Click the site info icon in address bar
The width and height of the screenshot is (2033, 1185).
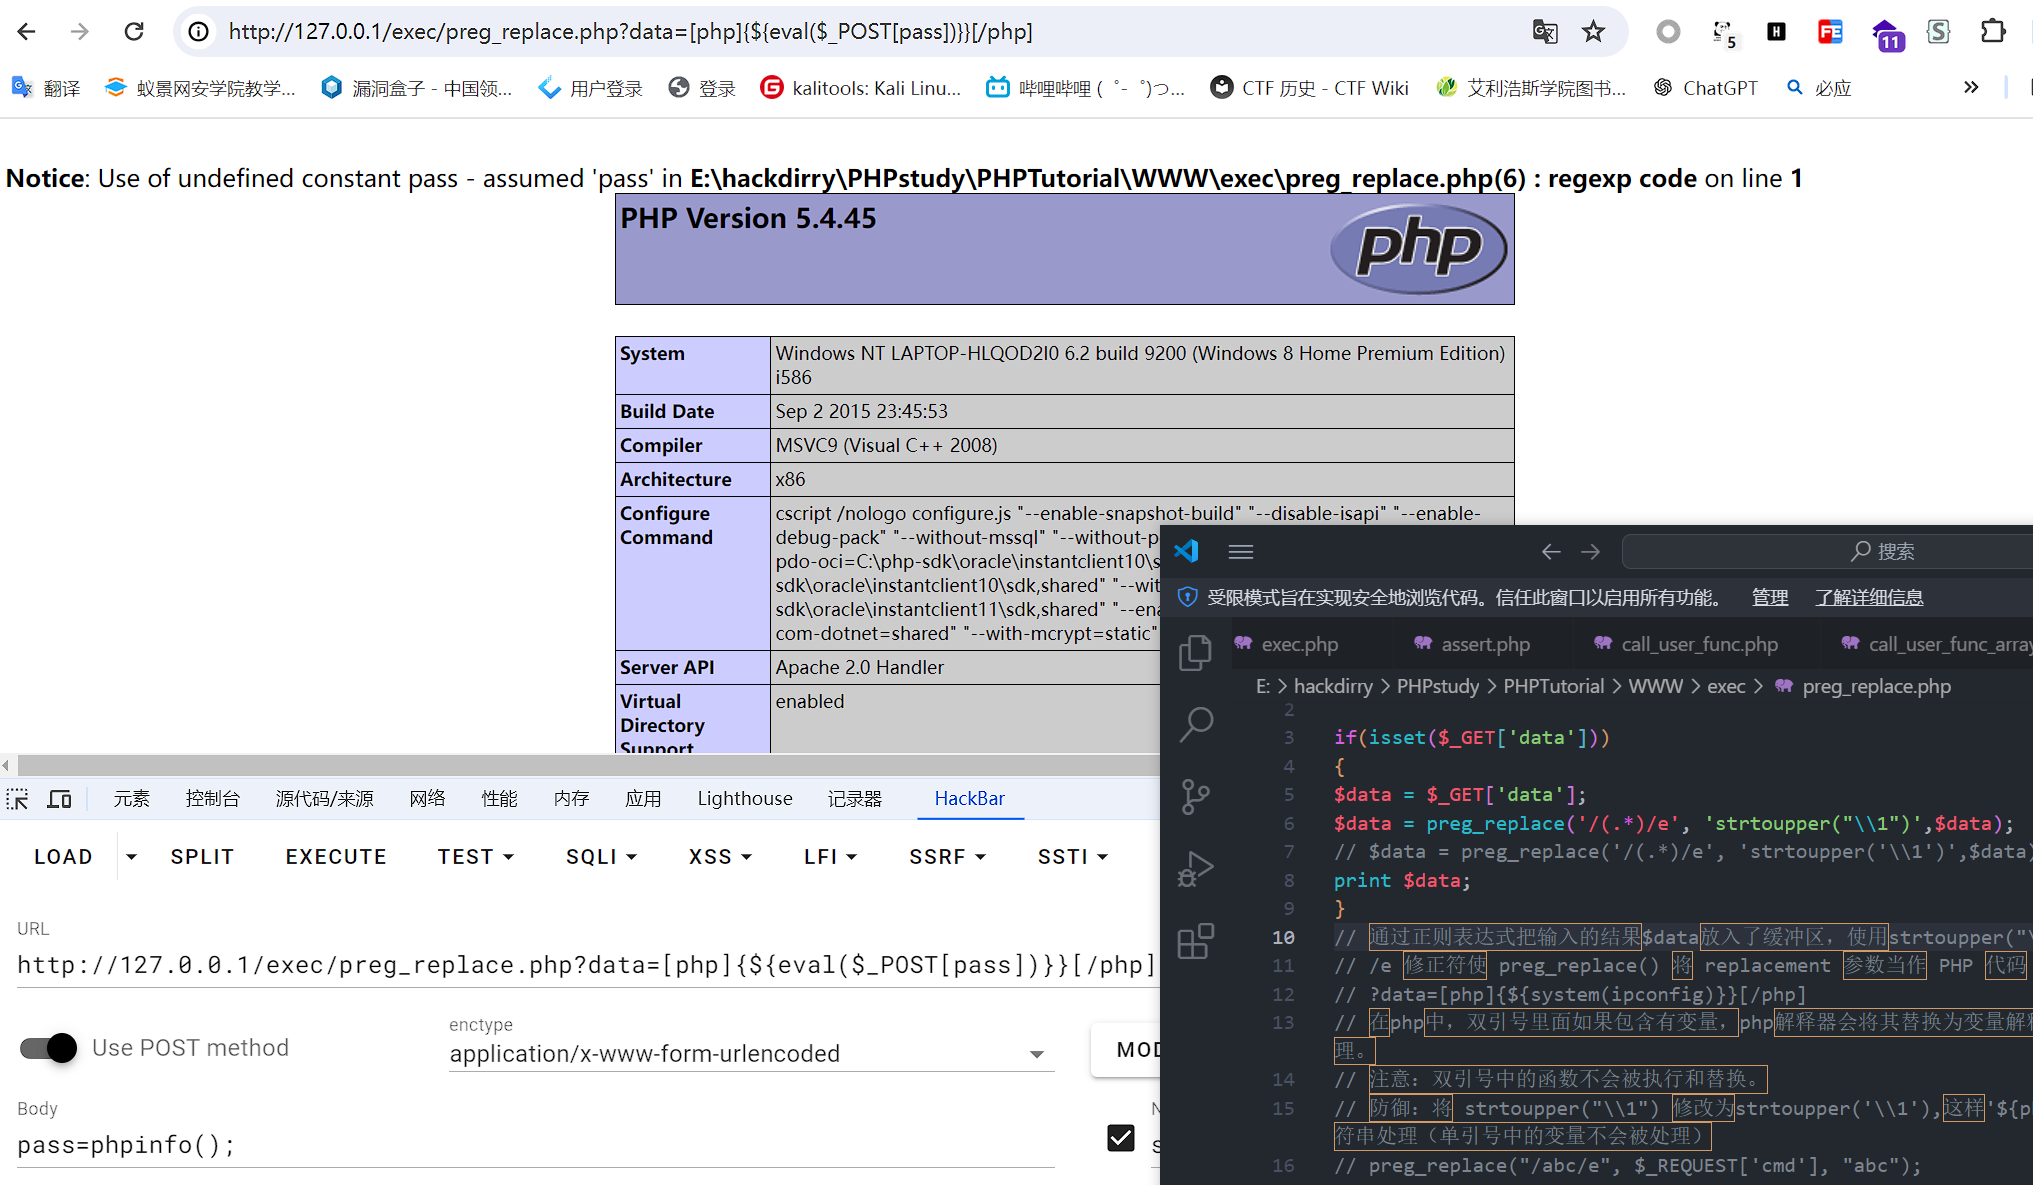click(x=199, y=32)
